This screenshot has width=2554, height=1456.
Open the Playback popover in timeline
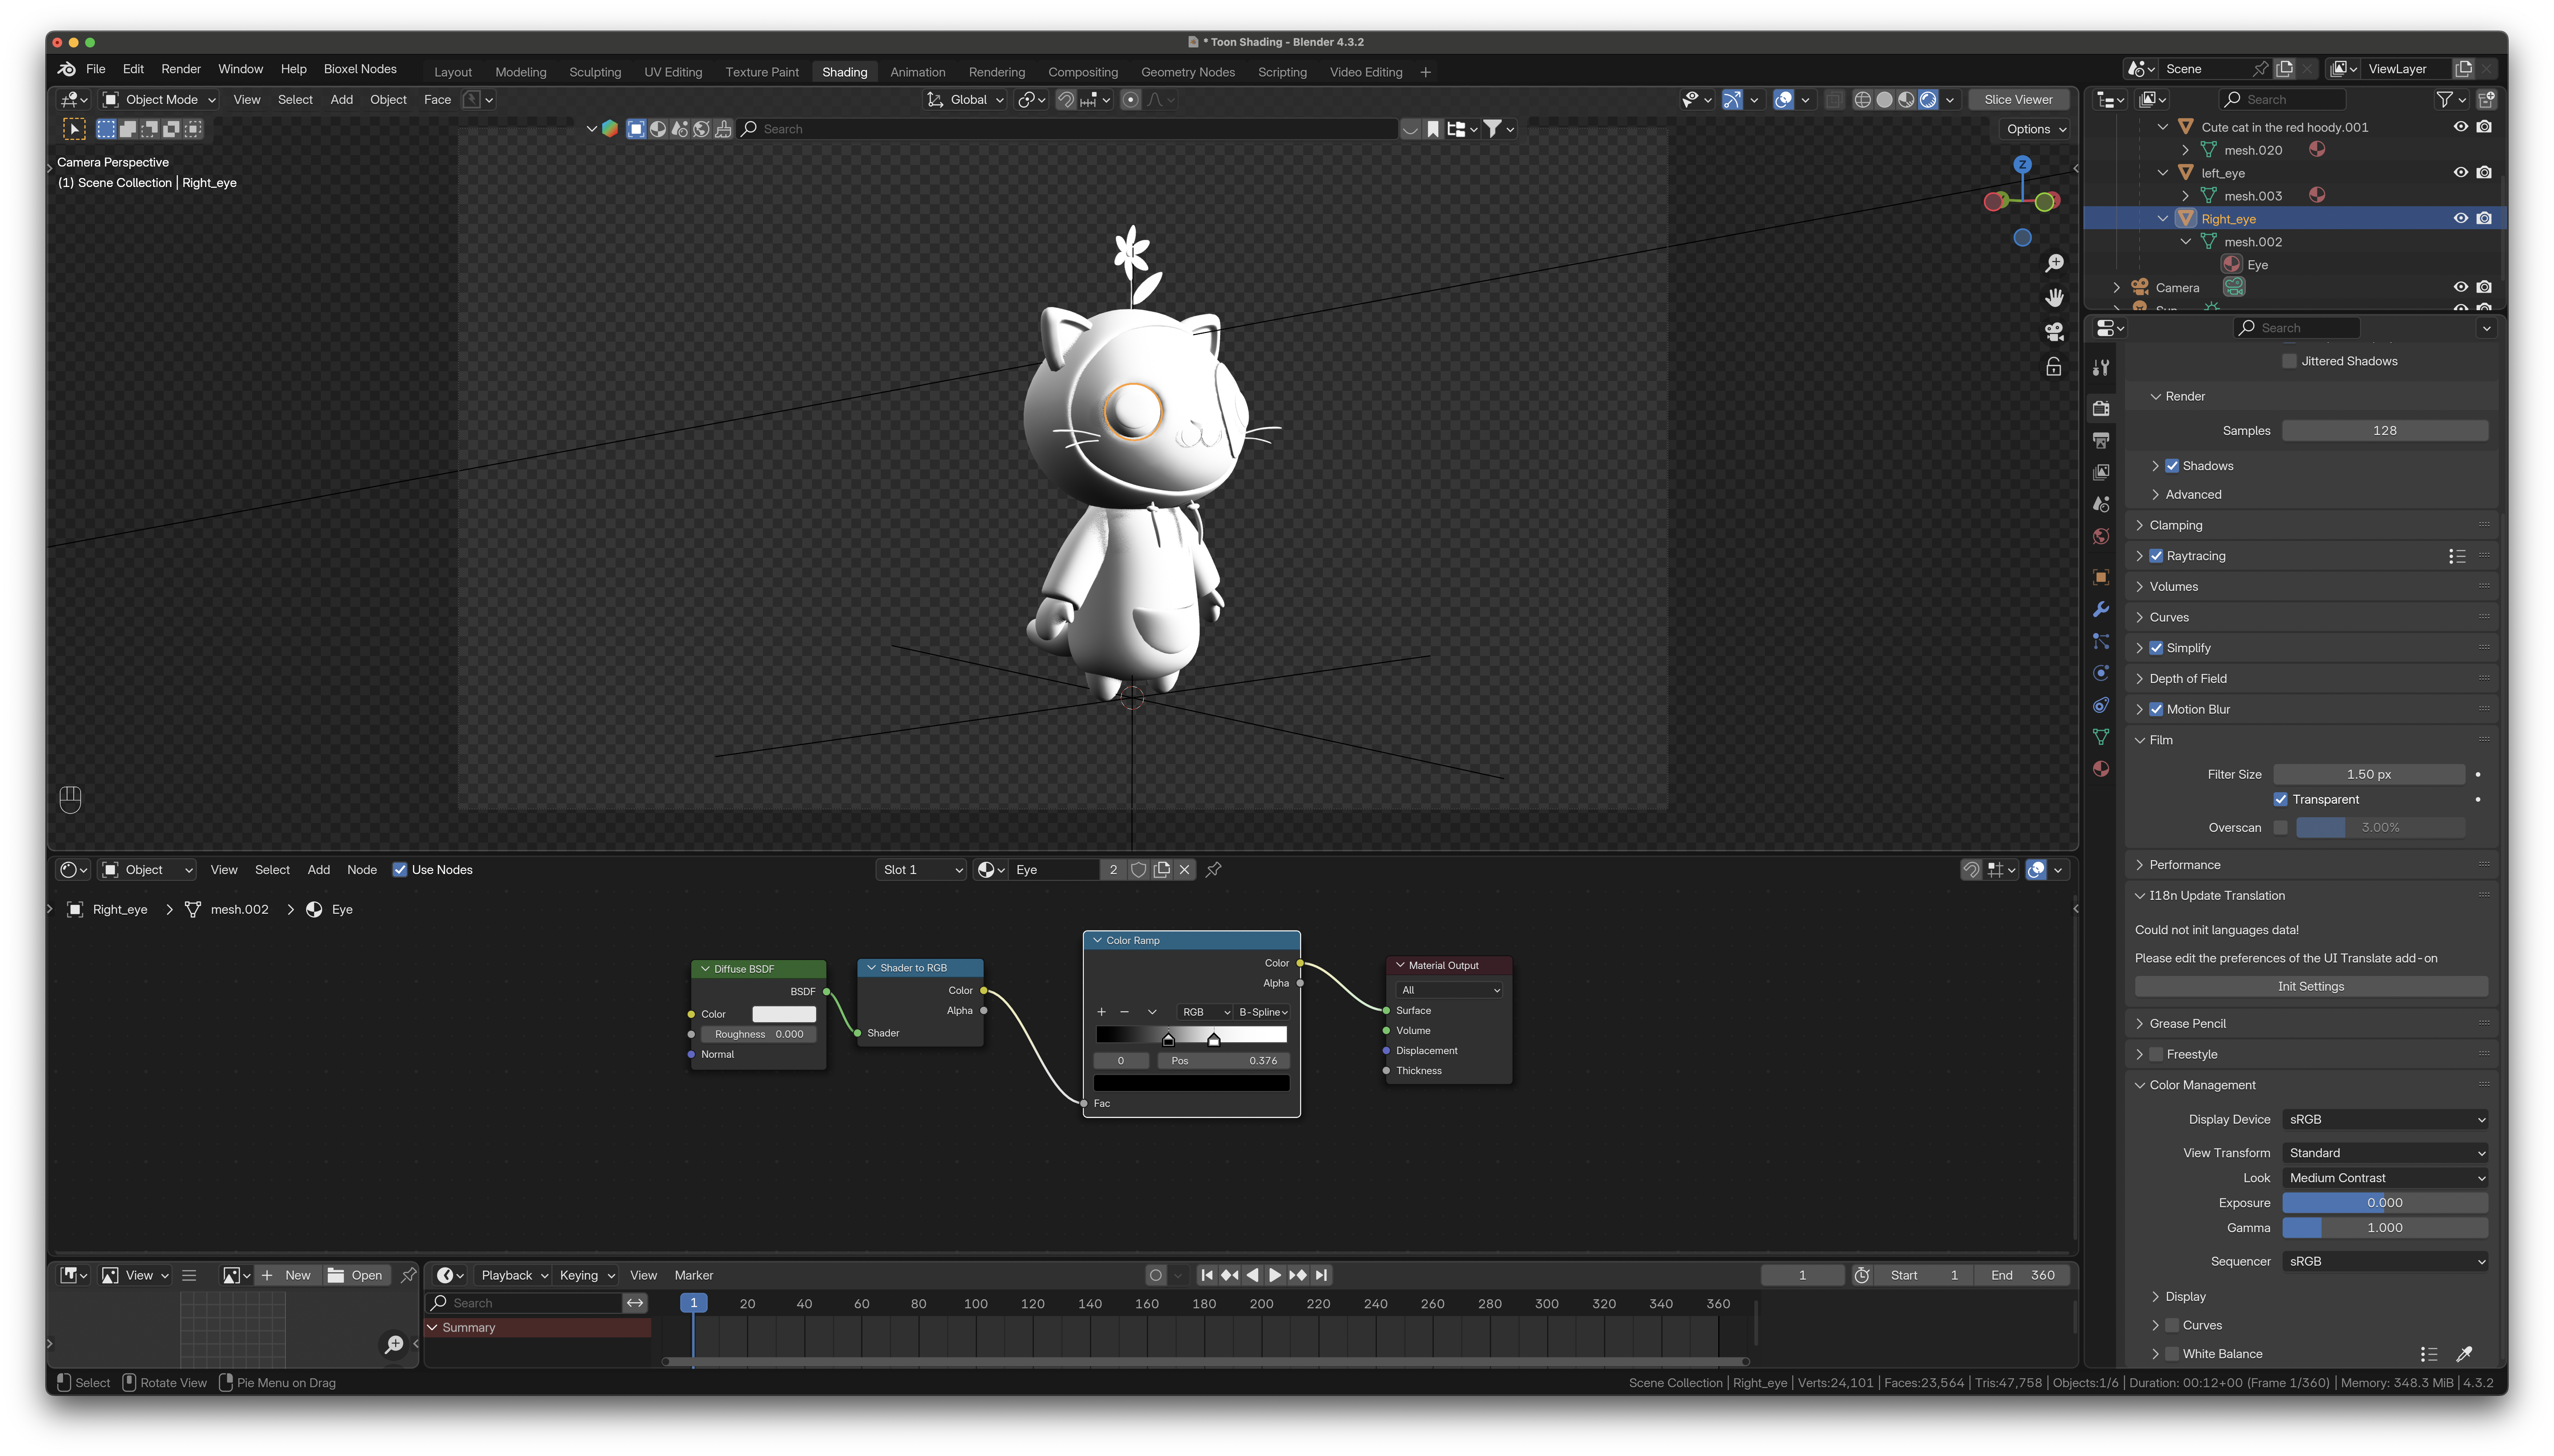(514, 1275)
